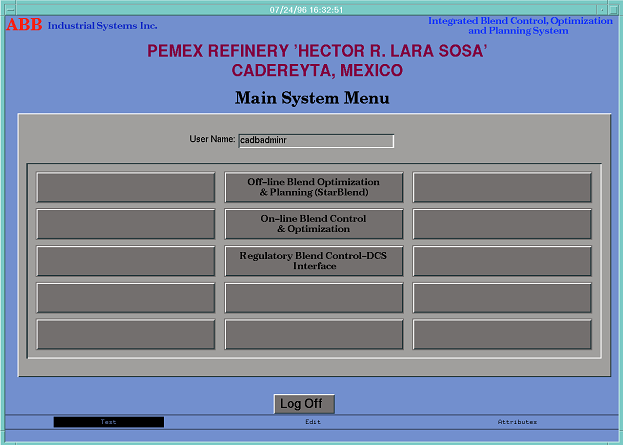The height and width of the screenshot is (445, 623).
Task: Click the ABB logo
Action: [x=24, y=25]
